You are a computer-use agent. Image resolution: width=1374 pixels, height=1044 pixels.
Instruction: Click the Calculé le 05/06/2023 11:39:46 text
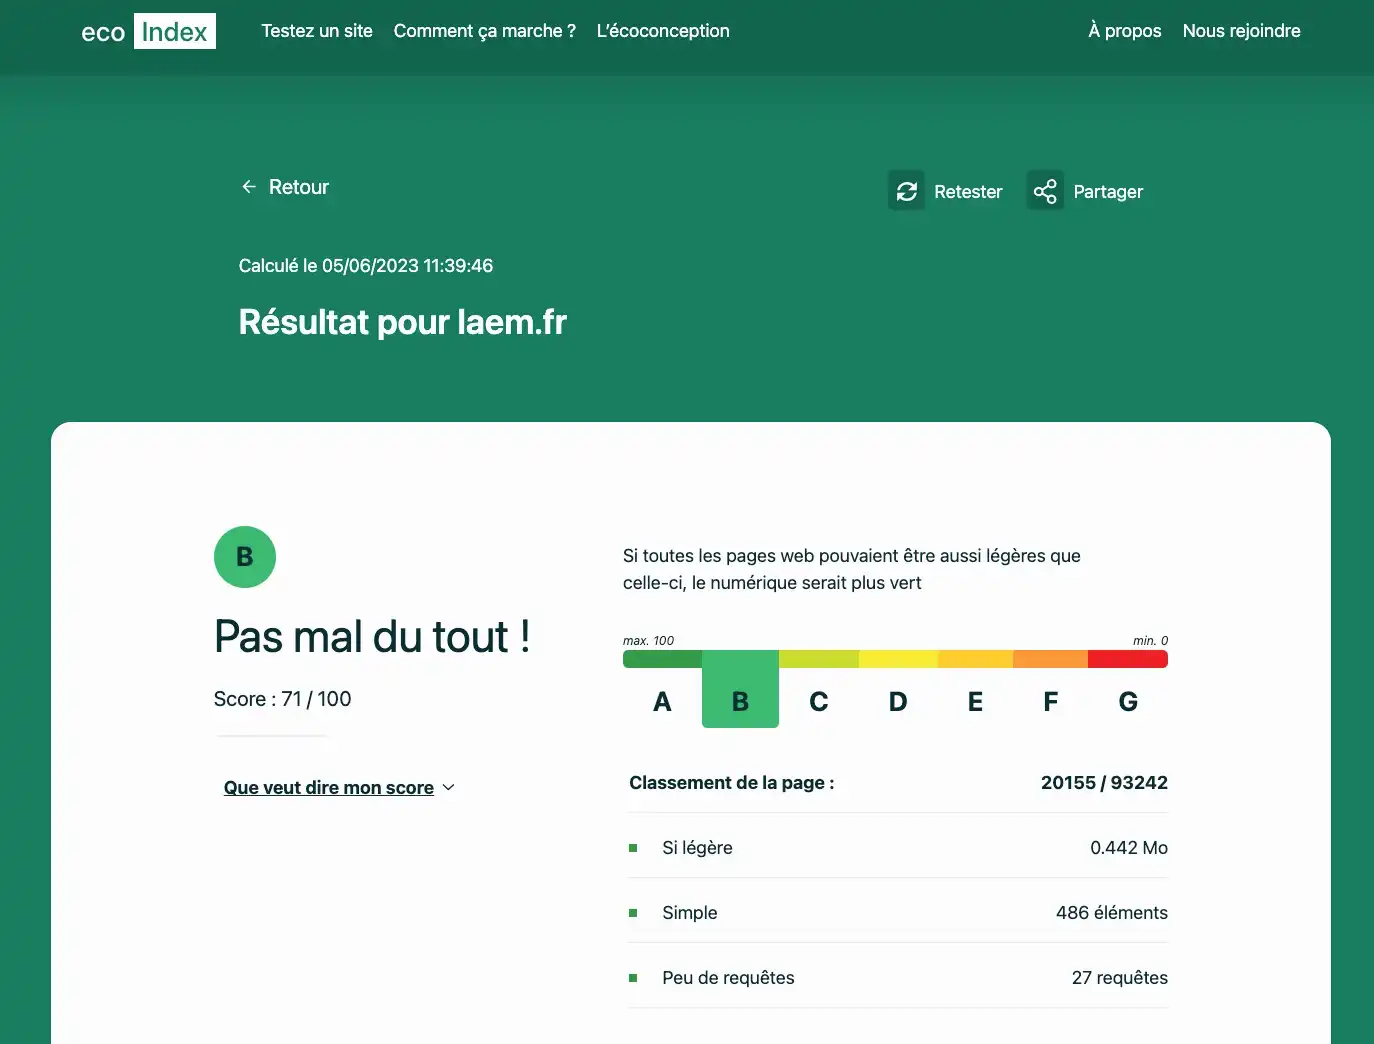[366, 266]
